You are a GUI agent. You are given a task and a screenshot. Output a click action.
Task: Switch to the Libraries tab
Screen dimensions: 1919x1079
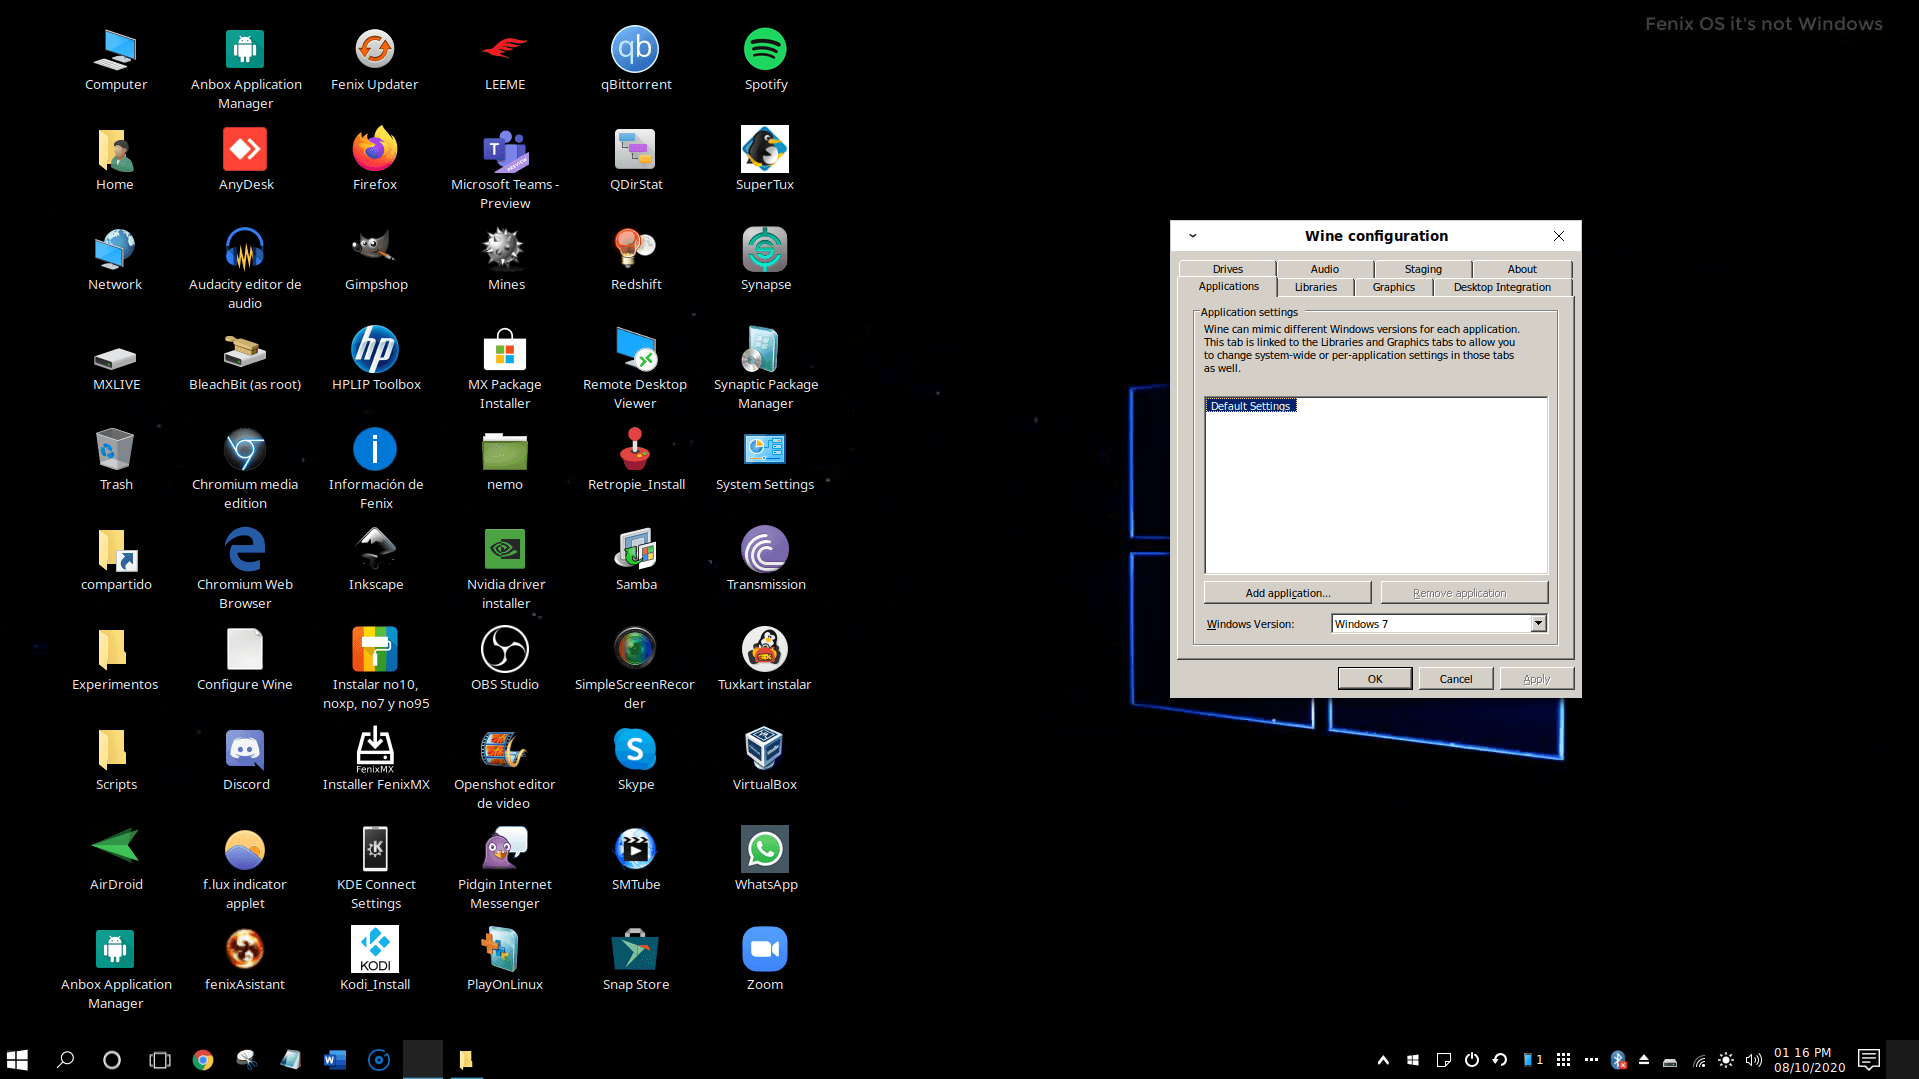point(1315,287)
